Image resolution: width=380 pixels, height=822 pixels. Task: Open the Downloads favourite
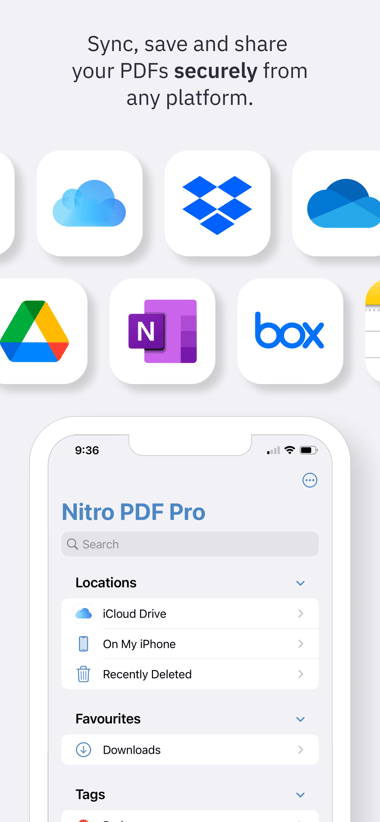(x=190, y=750)
